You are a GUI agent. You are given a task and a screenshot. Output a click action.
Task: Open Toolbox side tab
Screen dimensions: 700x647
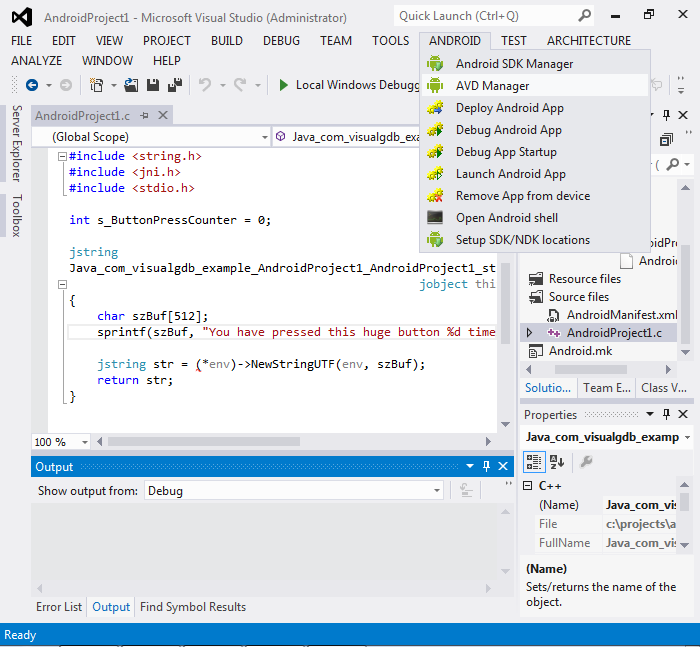(x=17, y=215)
